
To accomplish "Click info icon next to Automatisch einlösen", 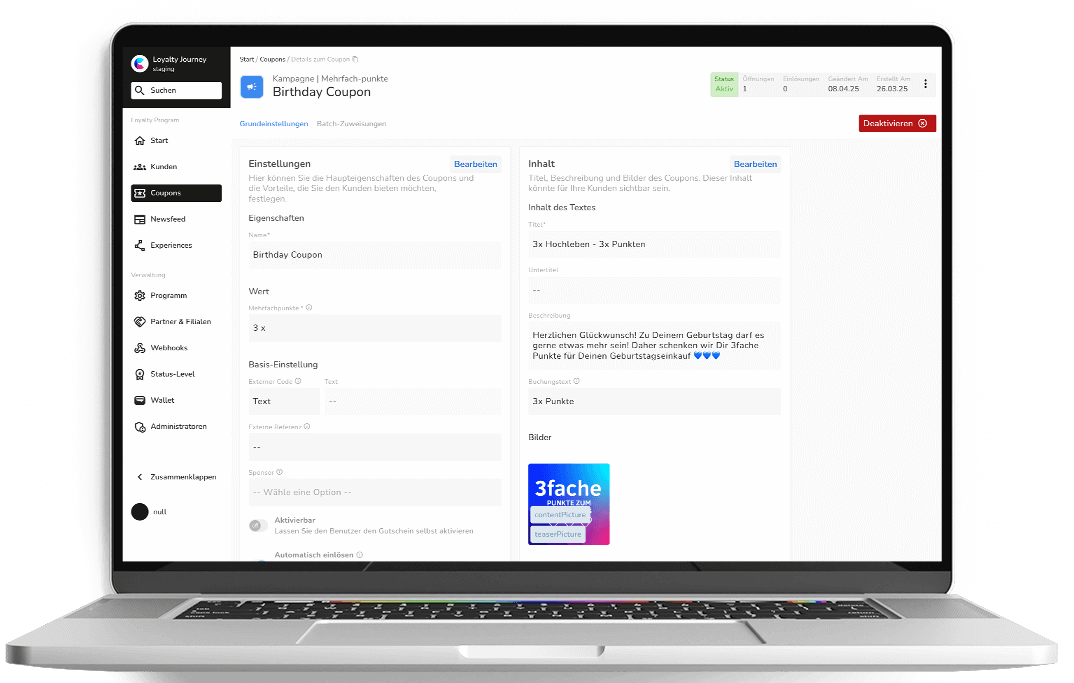I will [x=360, y=555].
